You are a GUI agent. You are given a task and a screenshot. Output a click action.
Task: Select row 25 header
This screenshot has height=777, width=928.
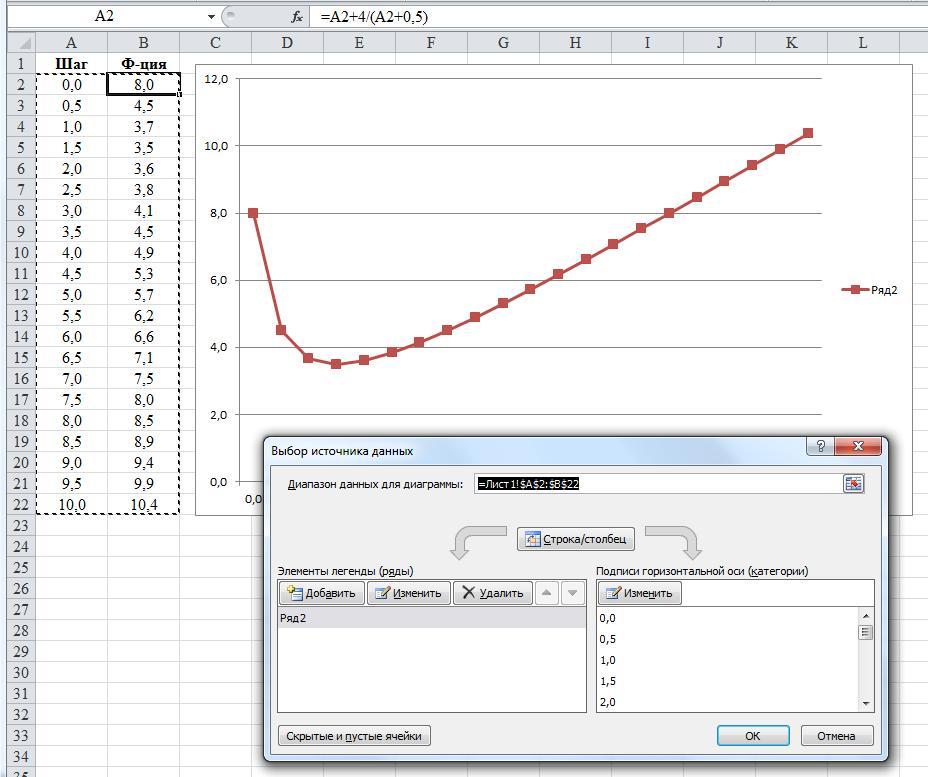(21, 568)
